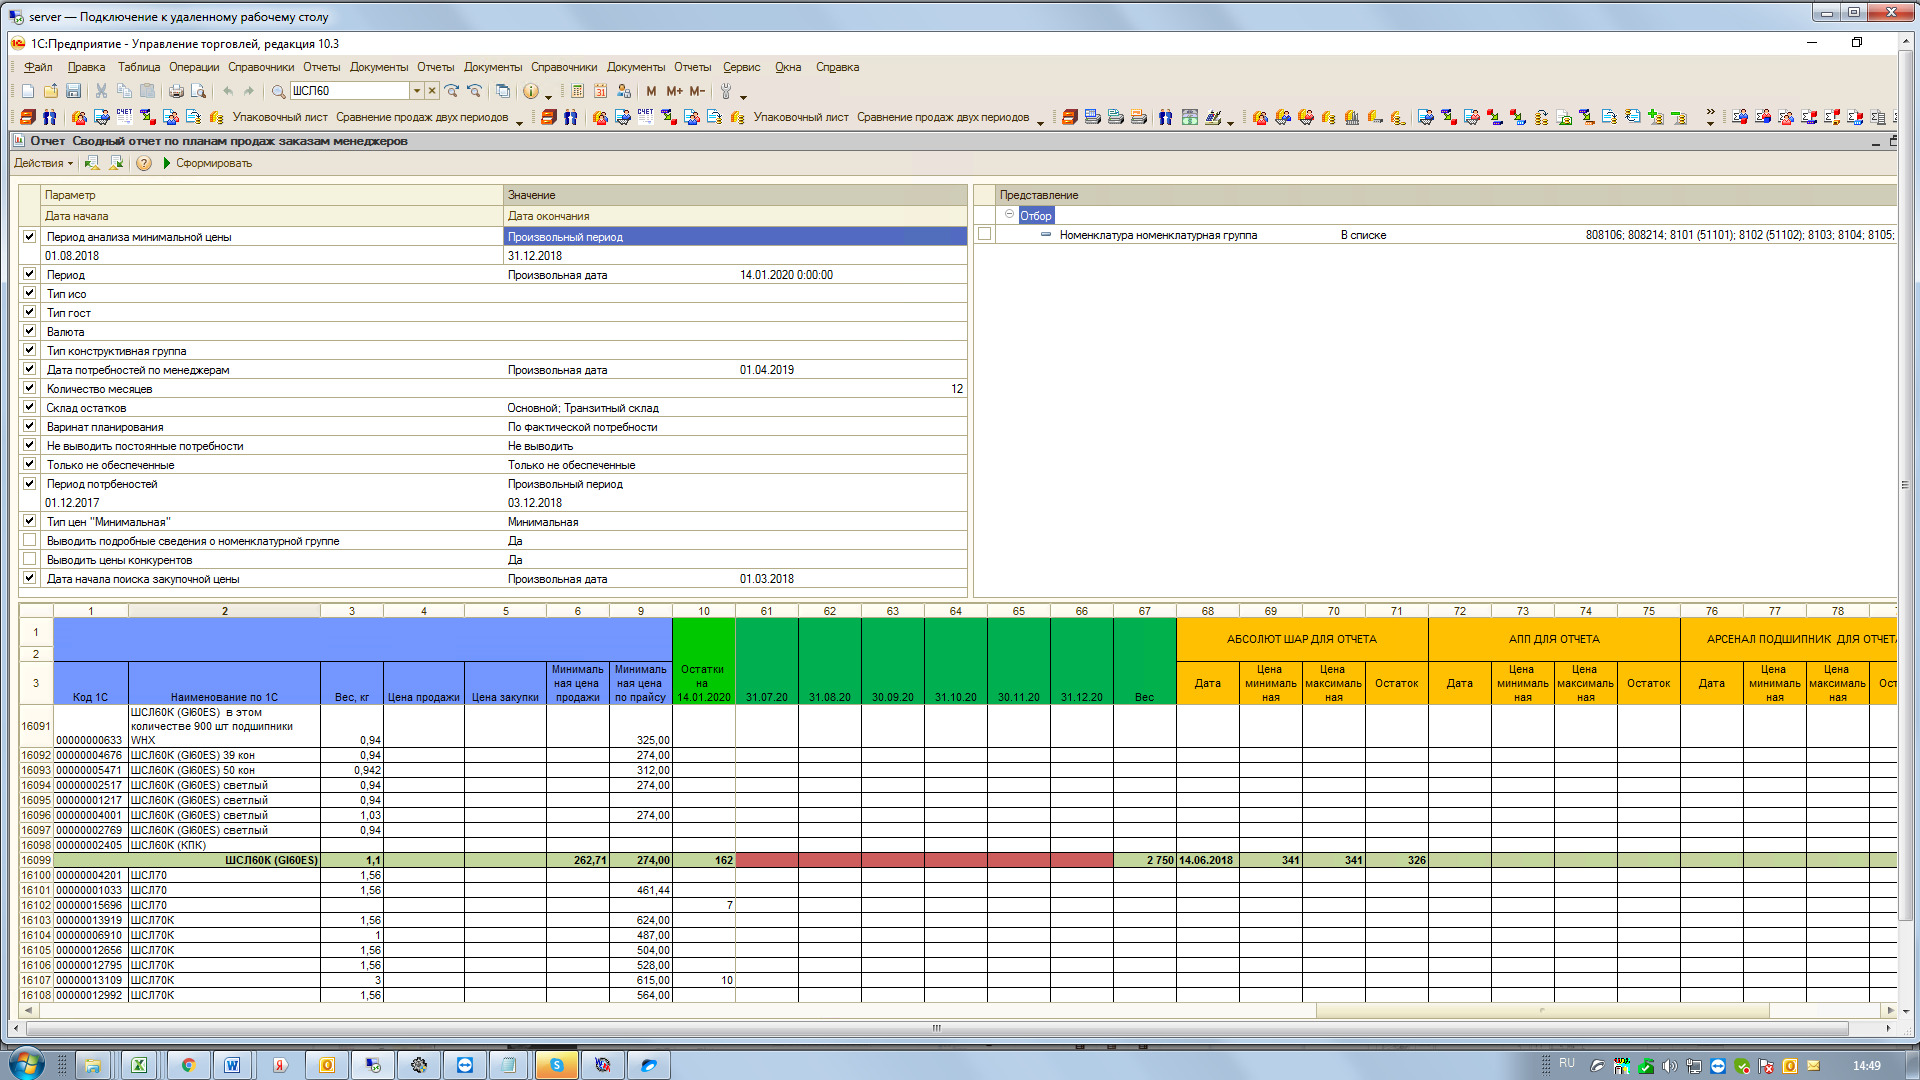Clear search field with X button
Viewport: 1920px width, 1080px height.
click(x=432, y=91)
